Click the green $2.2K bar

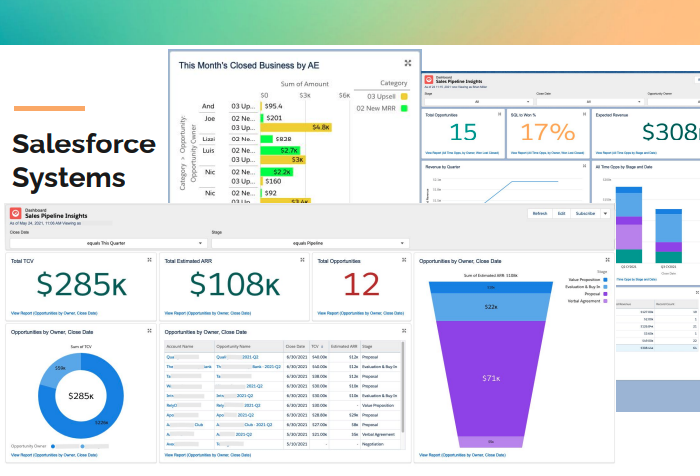coord(277,172)
